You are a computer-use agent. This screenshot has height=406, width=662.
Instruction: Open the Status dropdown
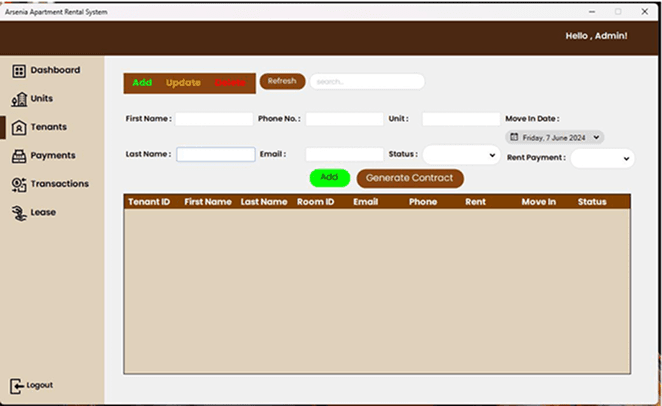[x=461, y=155]
